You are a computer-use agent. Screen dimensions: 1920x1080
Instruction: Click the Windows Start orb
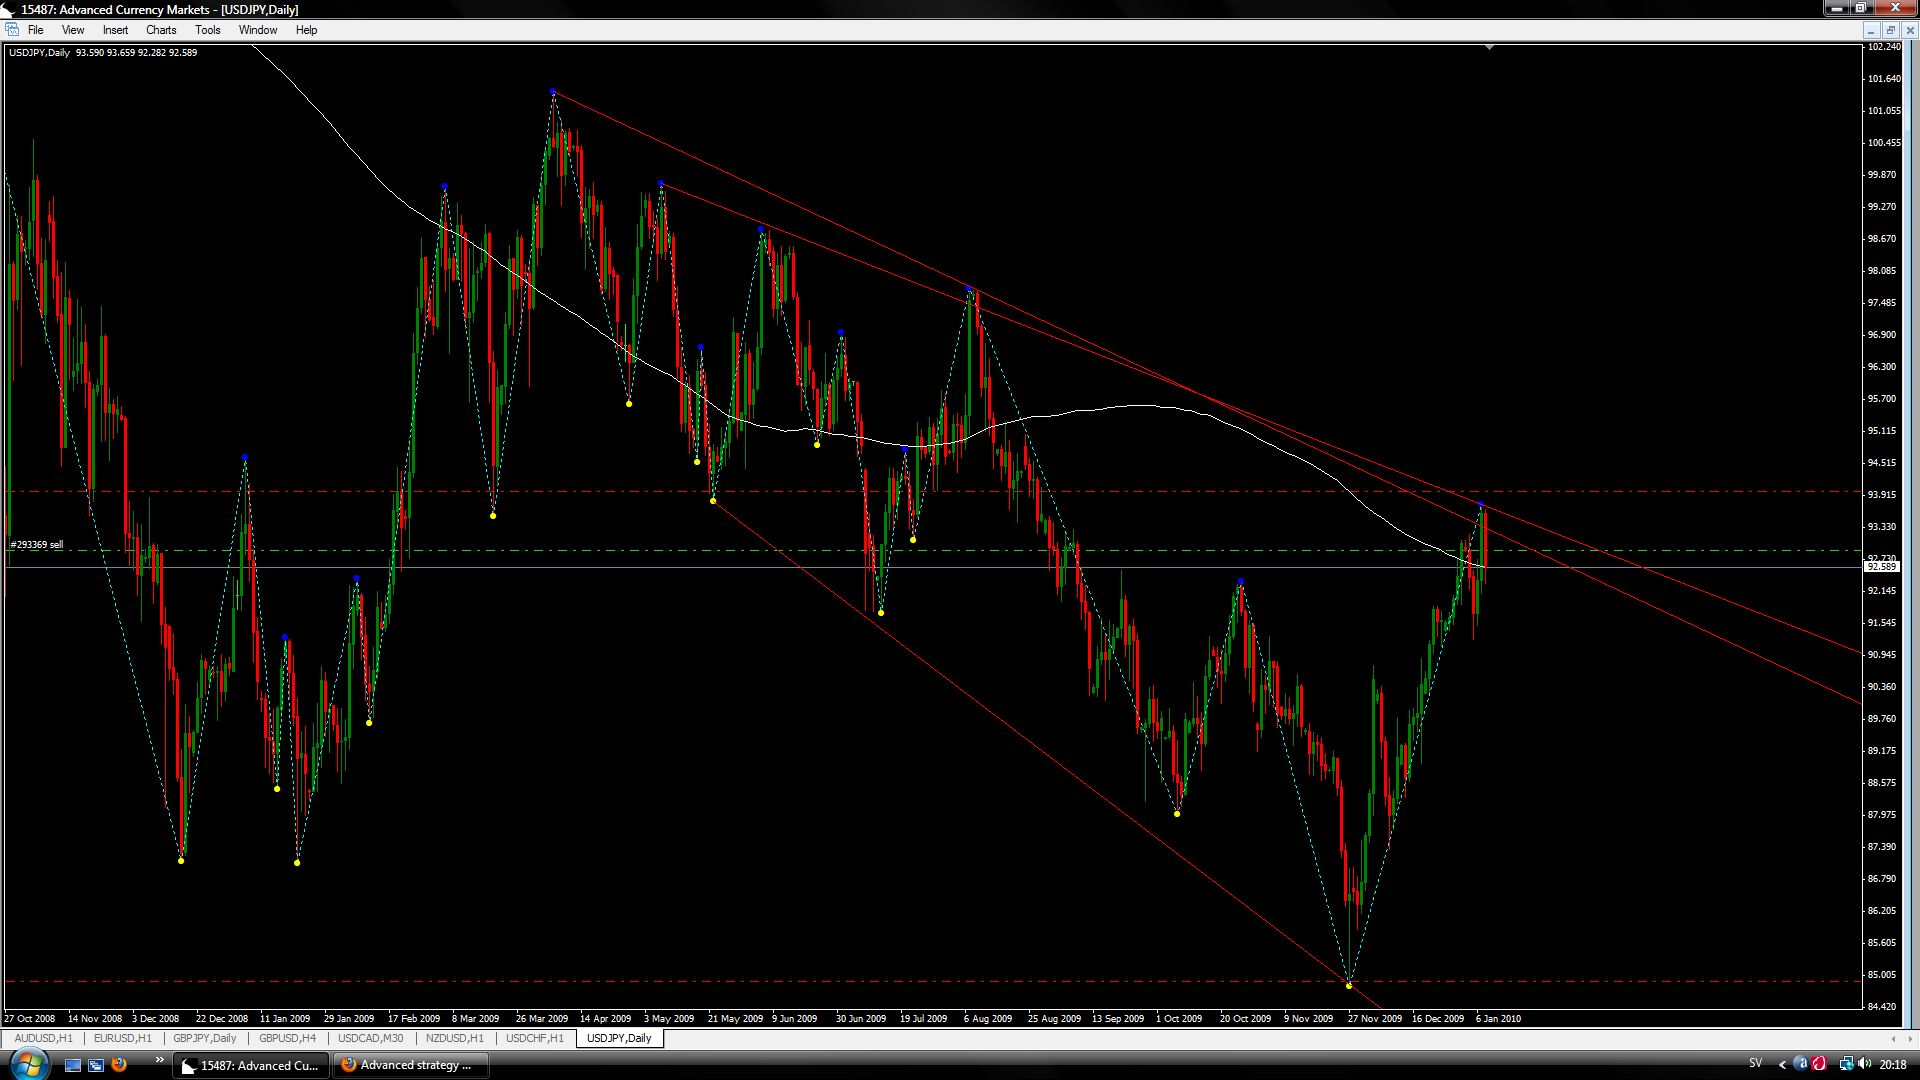tap(28, 1064)
